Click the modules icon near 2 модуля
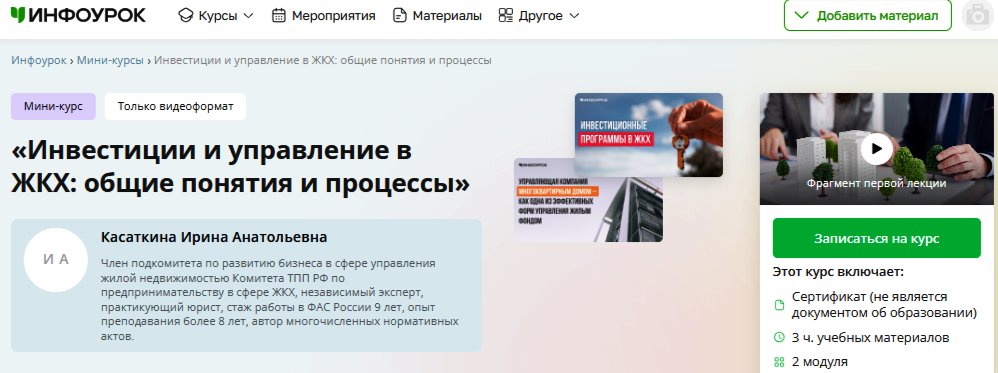Viewport: 998px width, 373px height. point(778,362)
